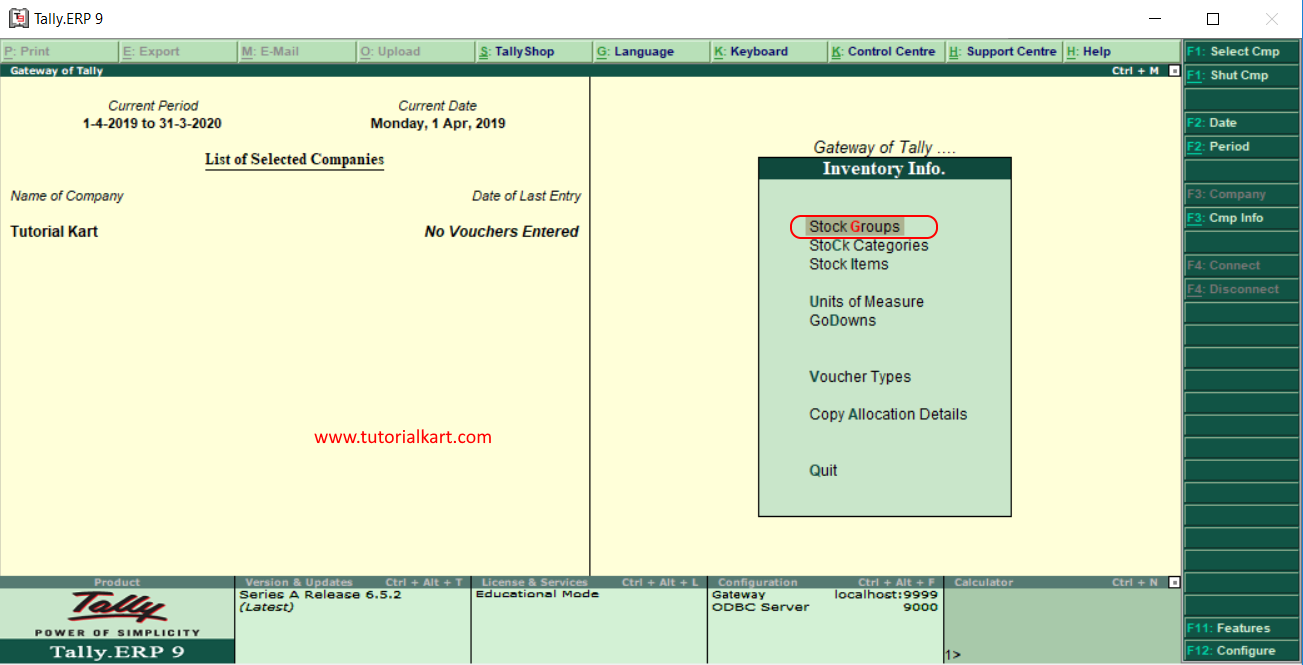1303x665 pixels.
Task: Select Copy Allocation Details
Action: (x=888, y=415)
